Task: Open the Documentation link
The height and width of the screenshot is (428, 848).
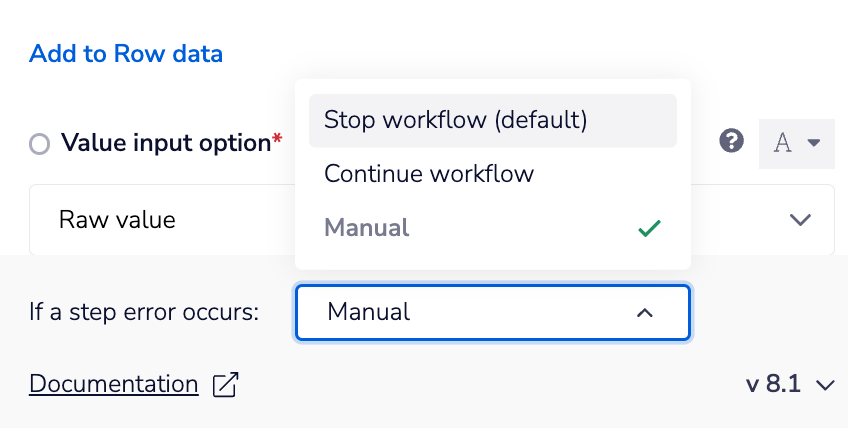Action: 114,384
